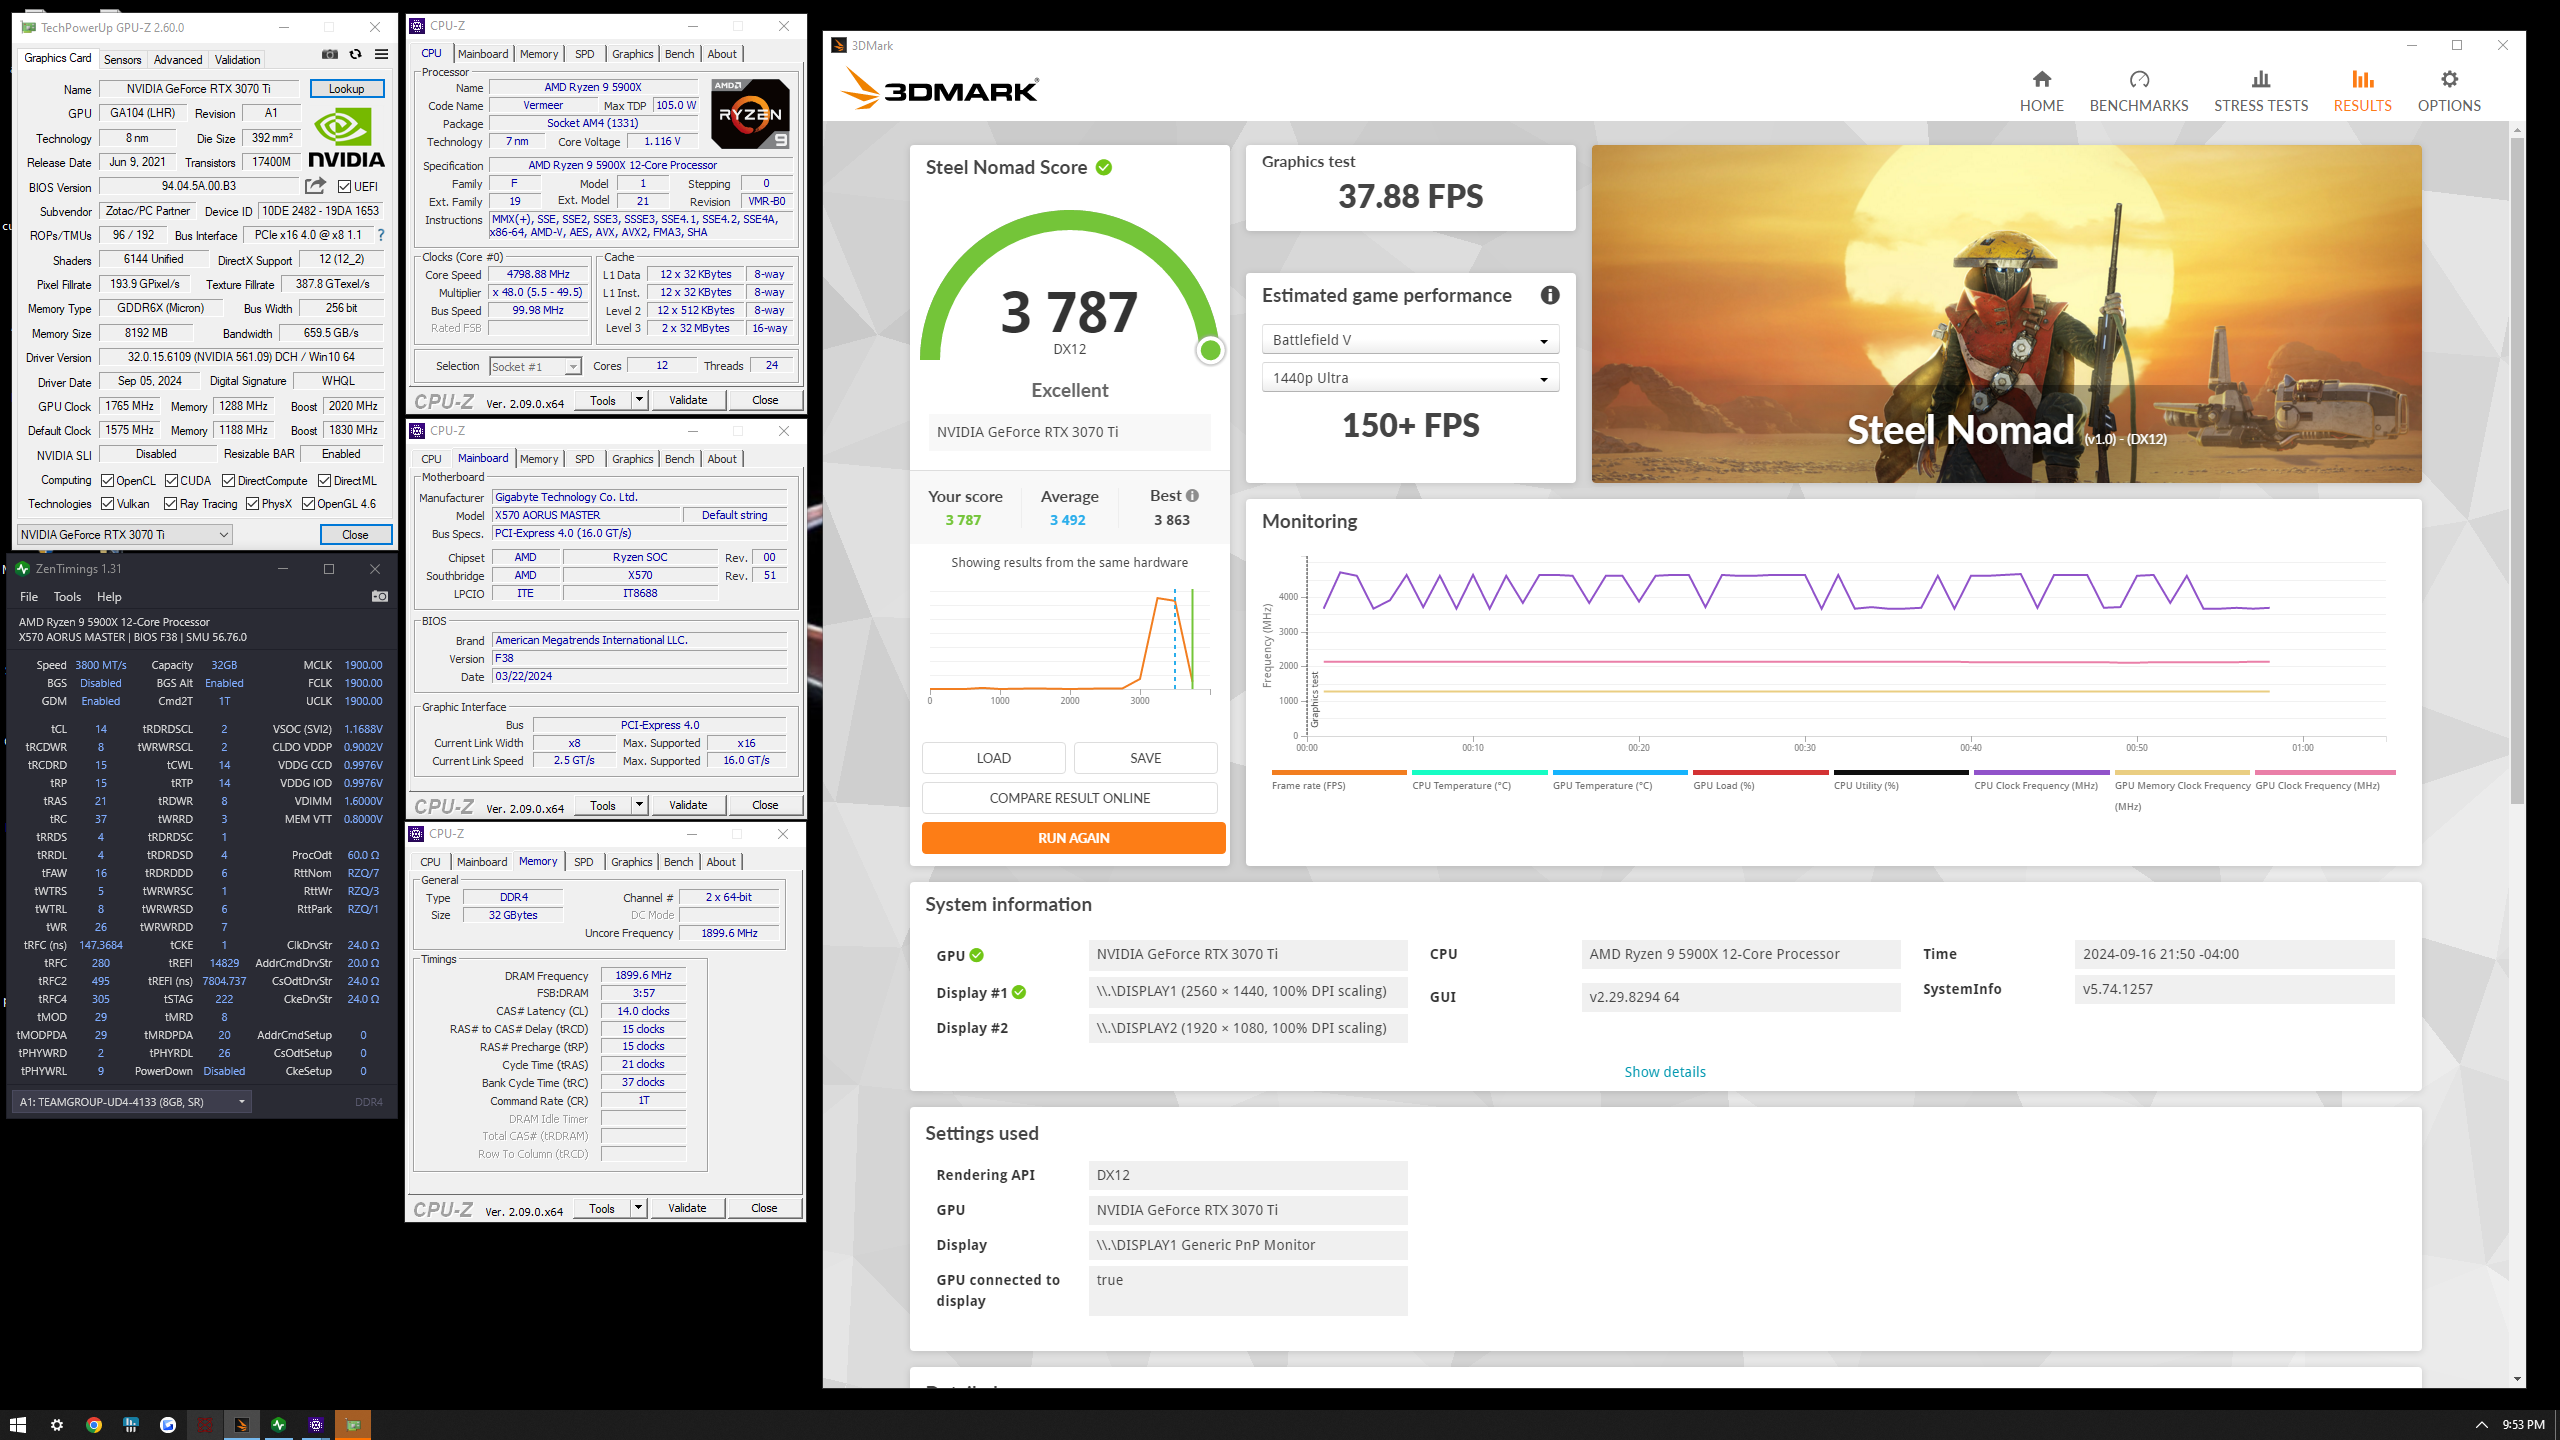2560x1440 pixels.
Task: Switch to GPU-Z Validation tab
Action: pyautogui.click(x=237, y=60)
